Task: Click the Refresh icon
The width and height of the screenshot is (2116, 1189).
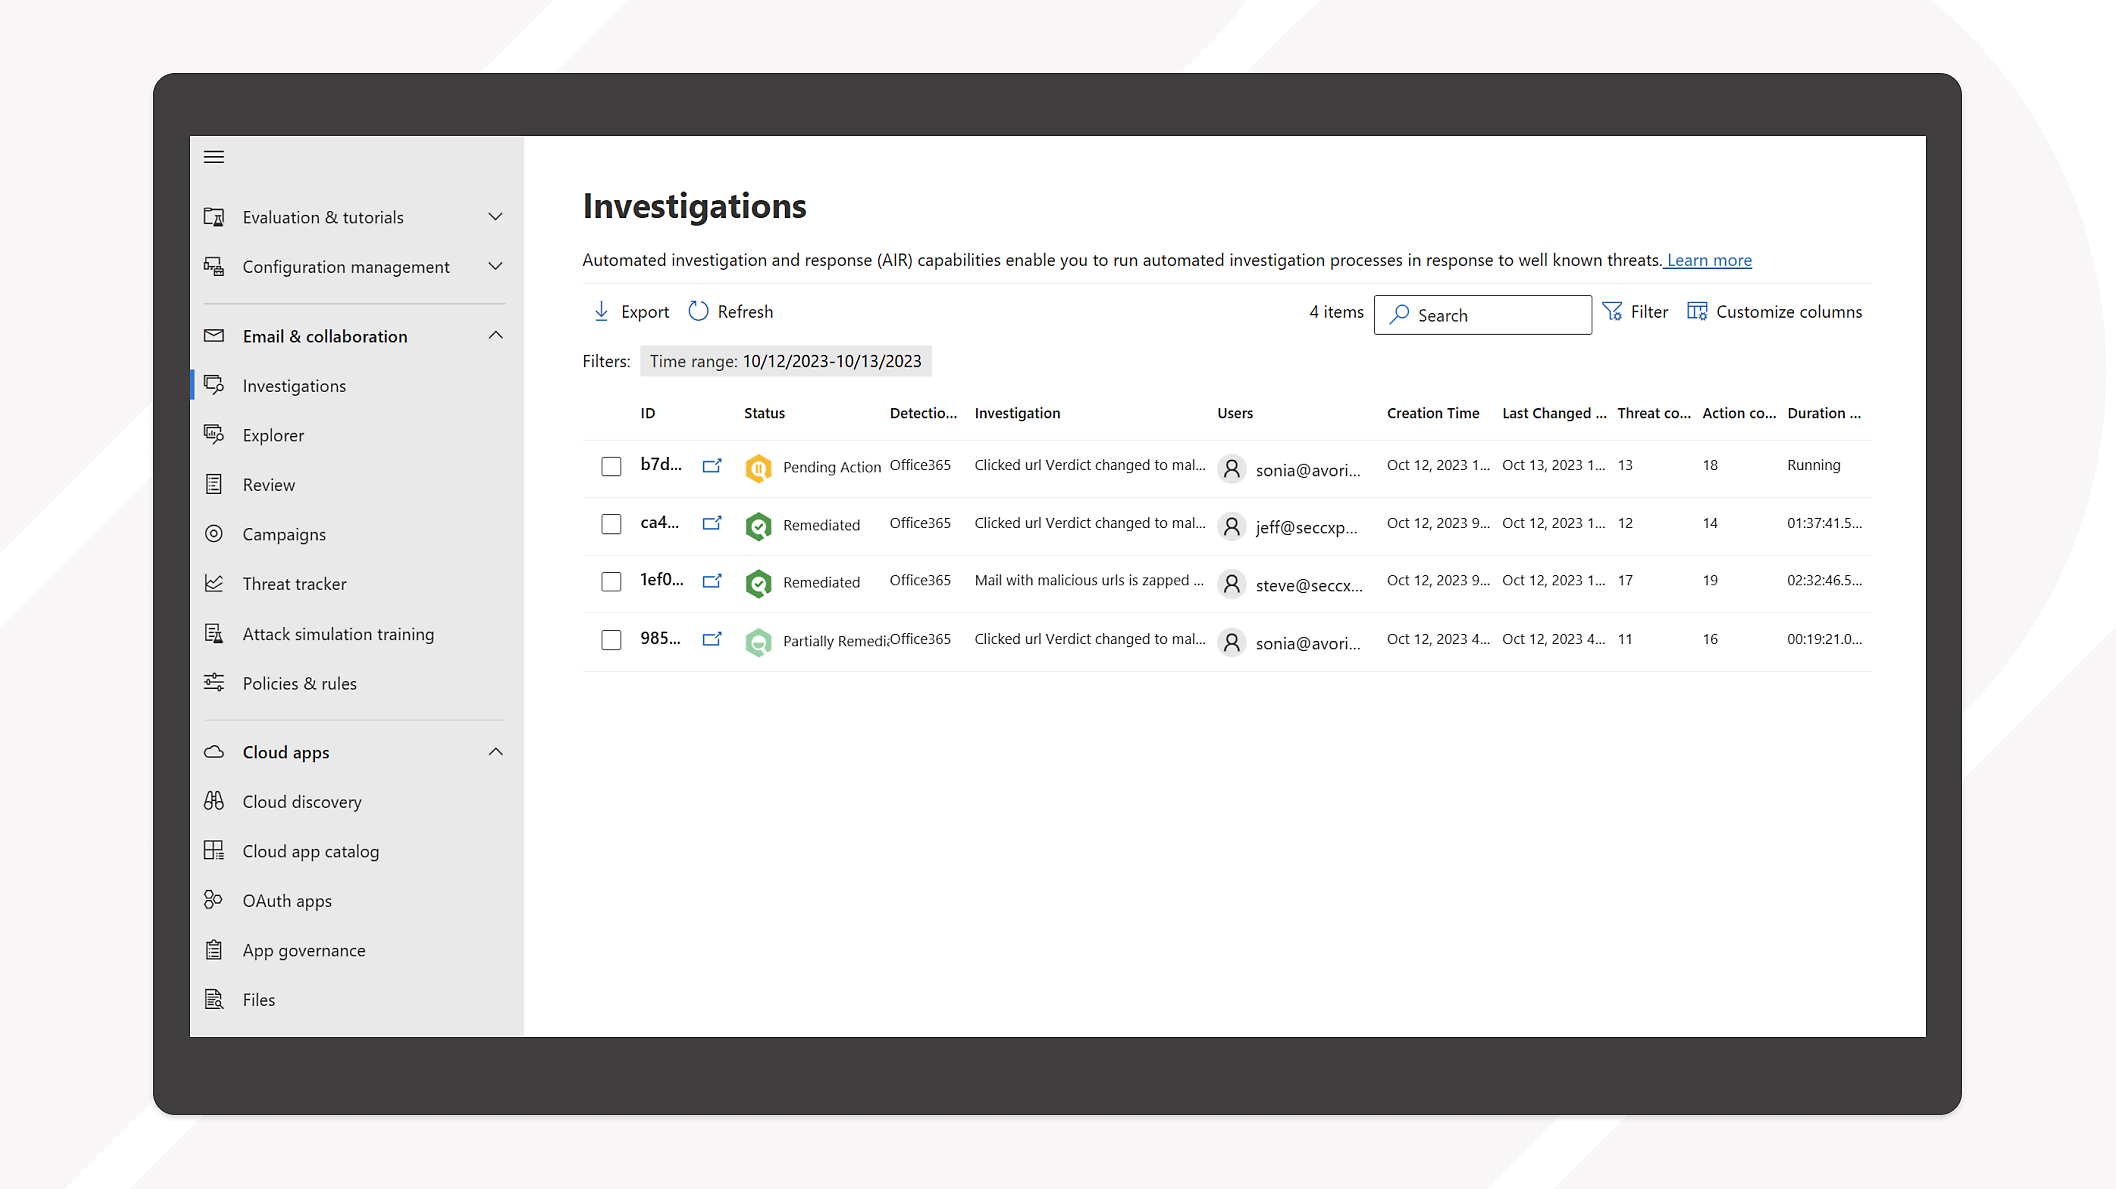Action: (x=698, y=312)
